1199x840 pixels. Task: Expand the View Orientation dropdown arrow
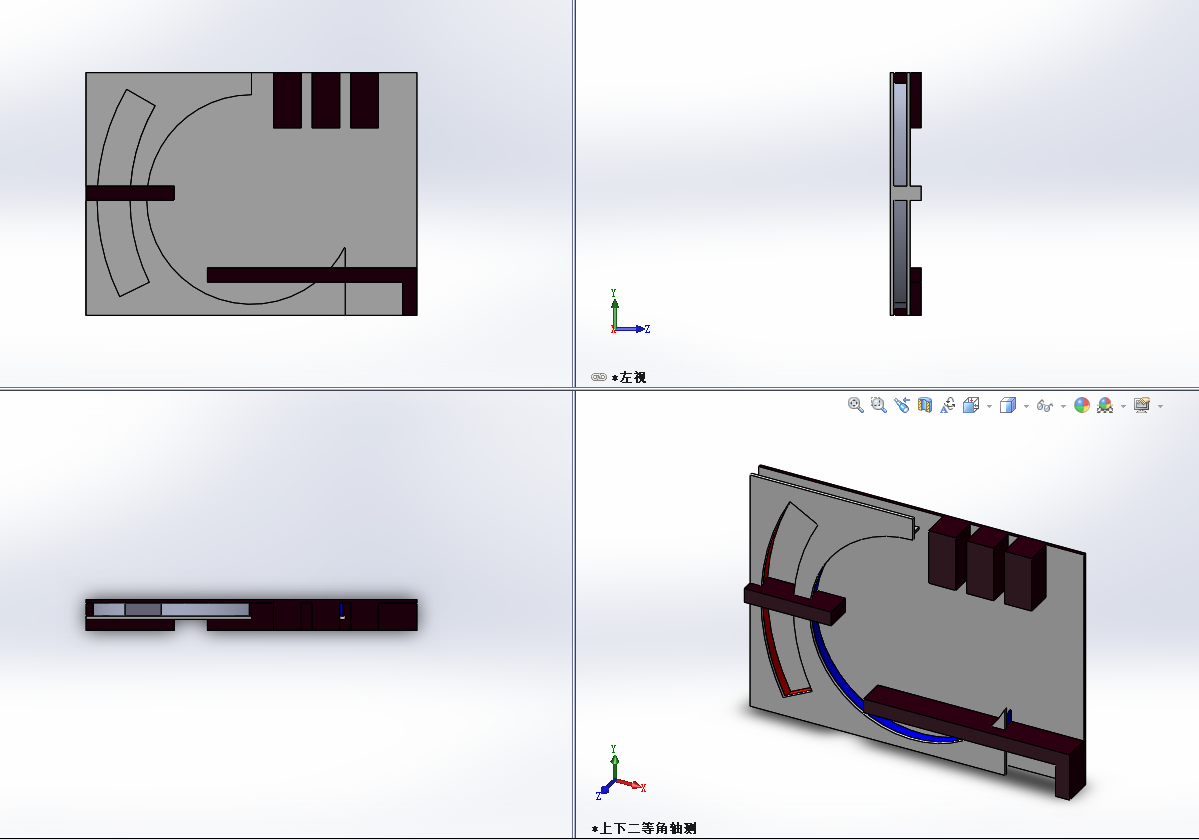pyautogui.click(x=989, y=406)
